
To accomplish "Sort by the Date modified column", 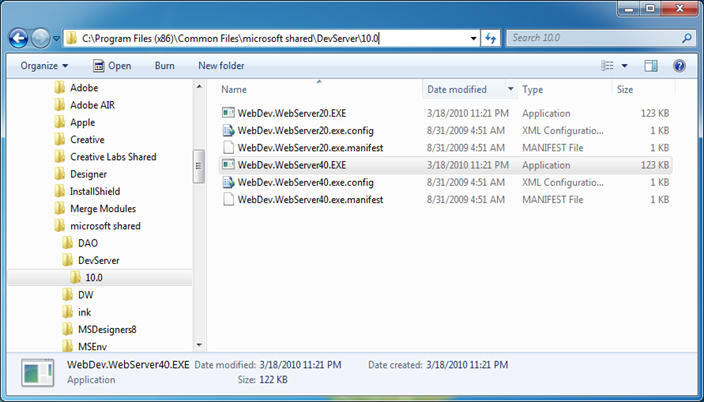I will coord(457,89).
